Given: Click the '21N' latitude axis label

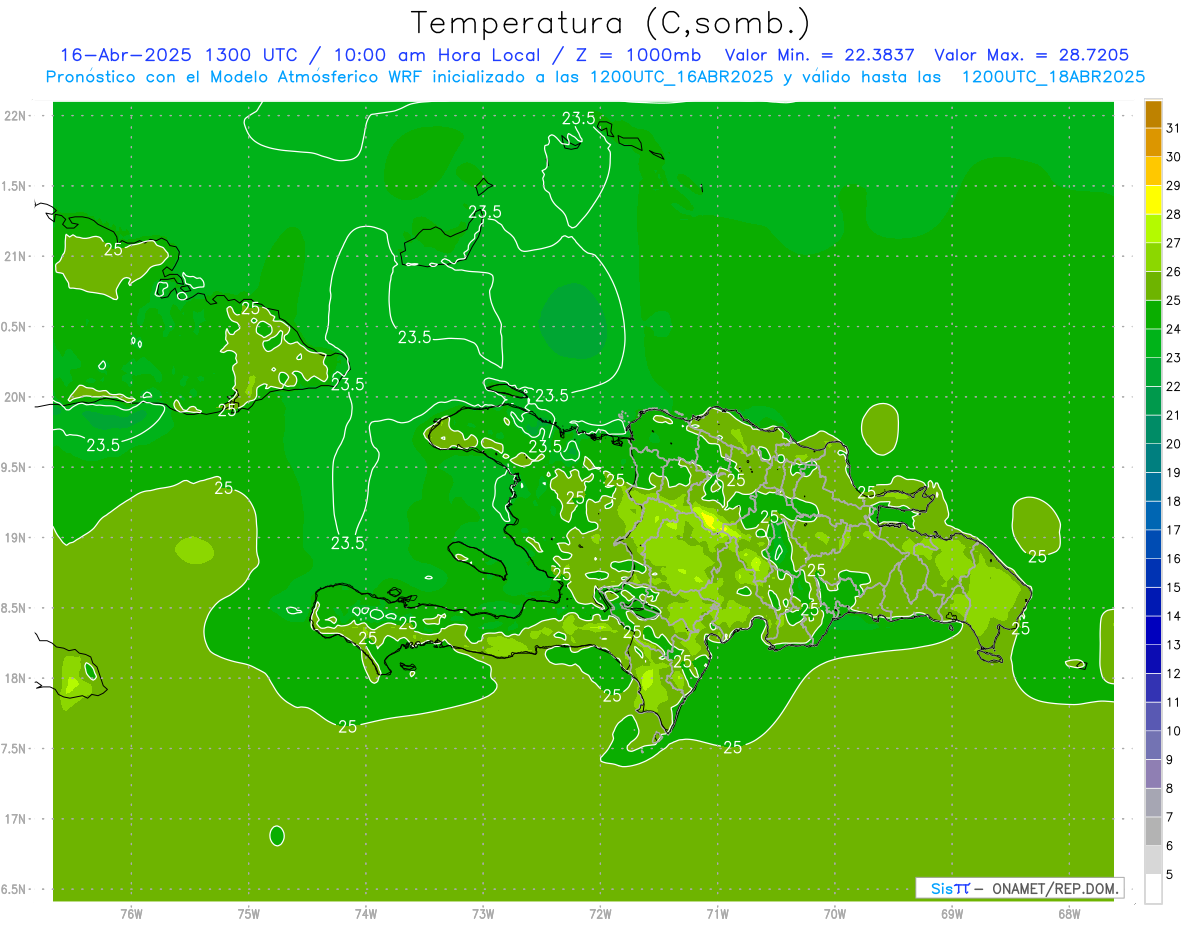Looking at the screenshot, I should tap(16, 256).
